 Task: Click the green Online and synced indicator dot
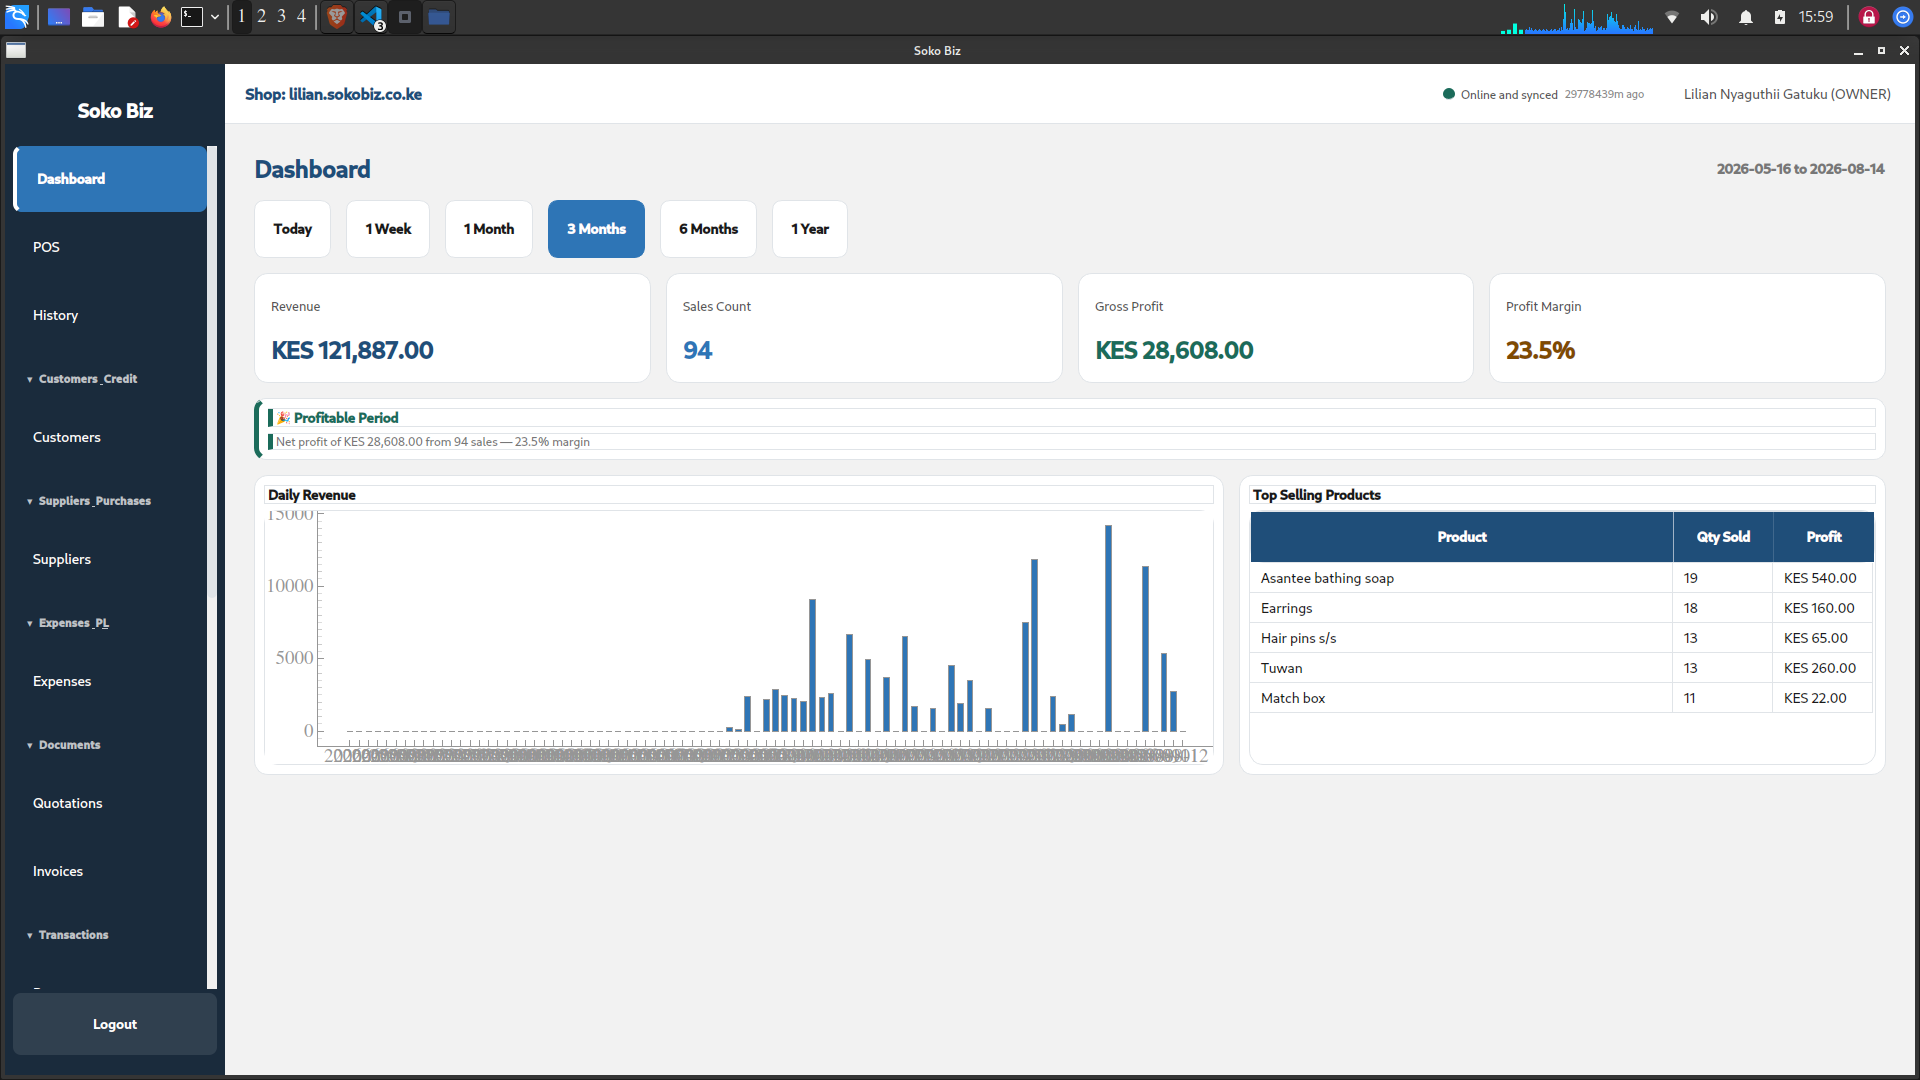click(1449, 94)
